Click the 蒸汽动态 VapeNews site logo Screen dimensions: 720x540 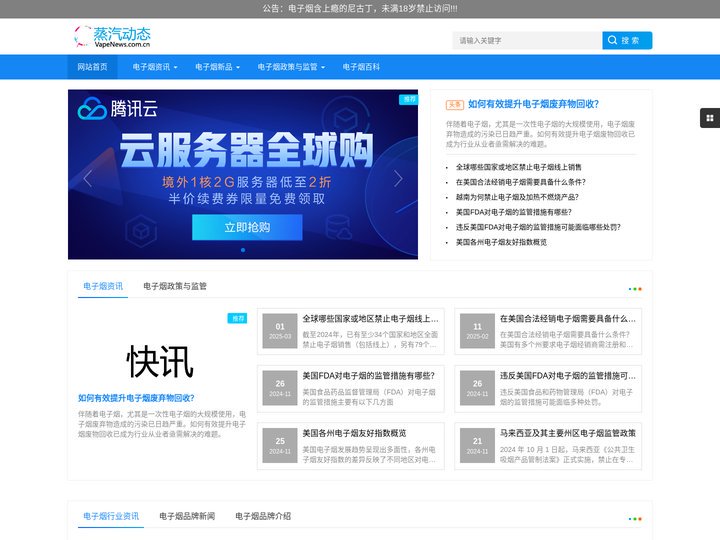click(x=112, y=36)
